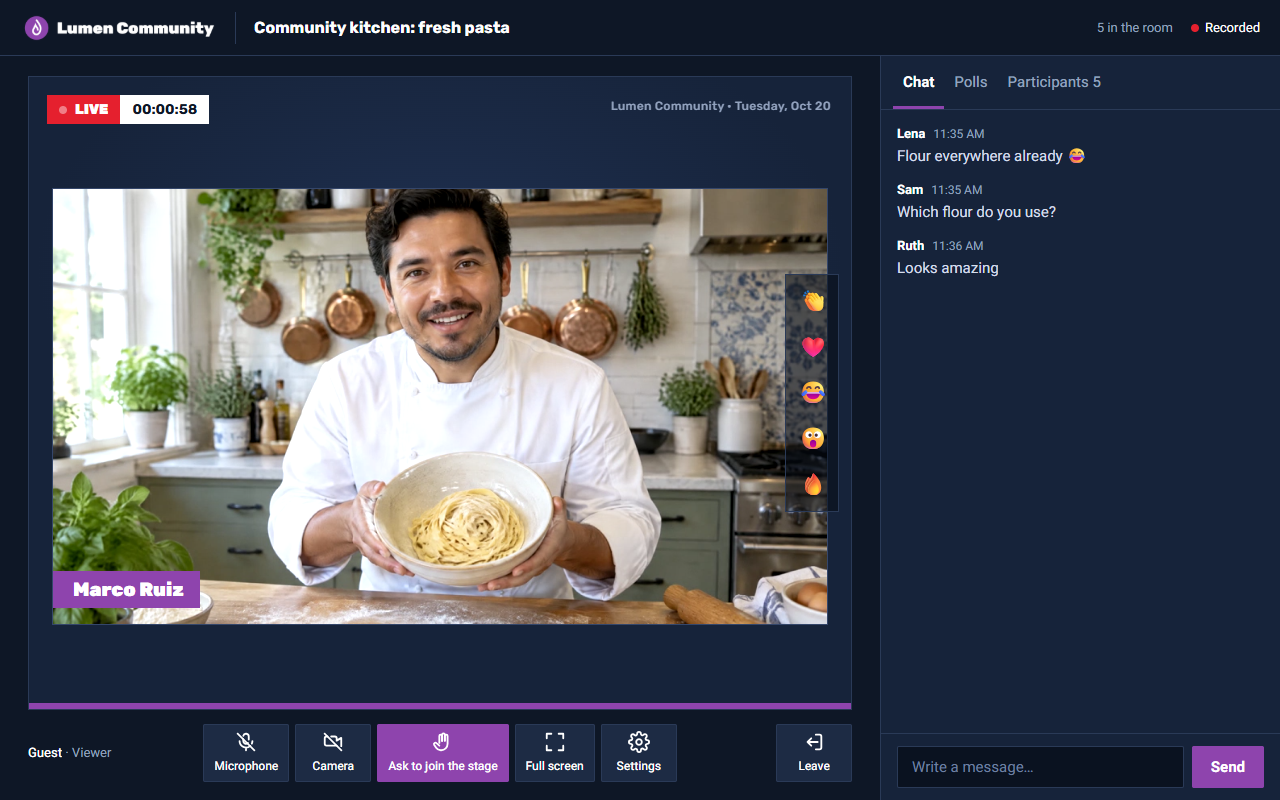Image resolution: width=1280 pixels, height=800 pixels.
Task: Click the Marco Ruiz video feed
Action: pos(440,406)
